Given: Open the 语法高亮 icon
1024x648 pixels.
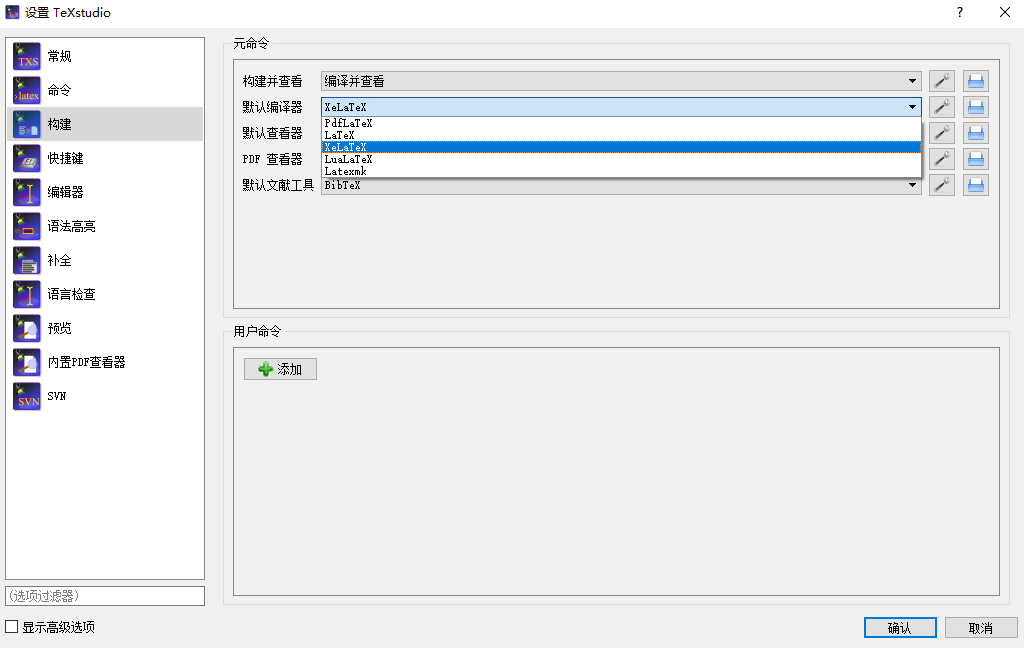Looking at the screenshot, I should (x=27, y=226).
